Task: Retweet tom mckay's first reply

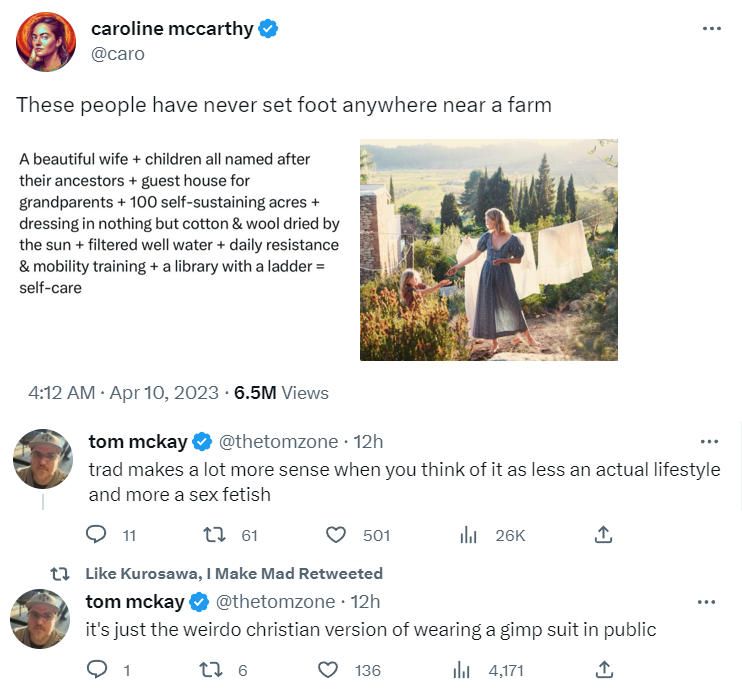Action: [x=214, y=535]
